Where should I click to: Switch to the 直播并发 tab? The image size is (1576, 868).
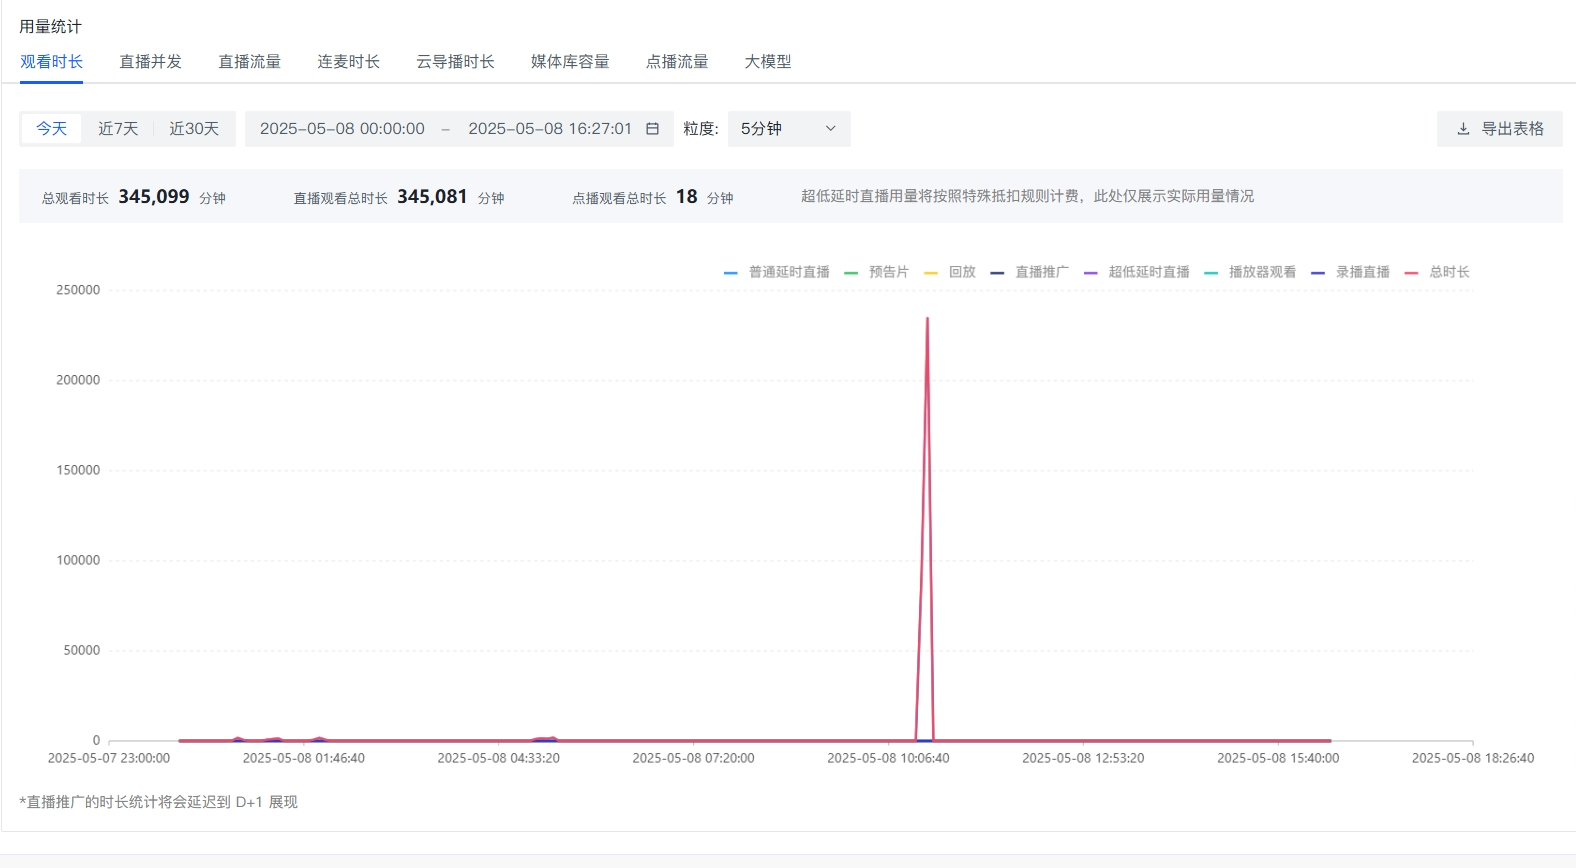150,62
